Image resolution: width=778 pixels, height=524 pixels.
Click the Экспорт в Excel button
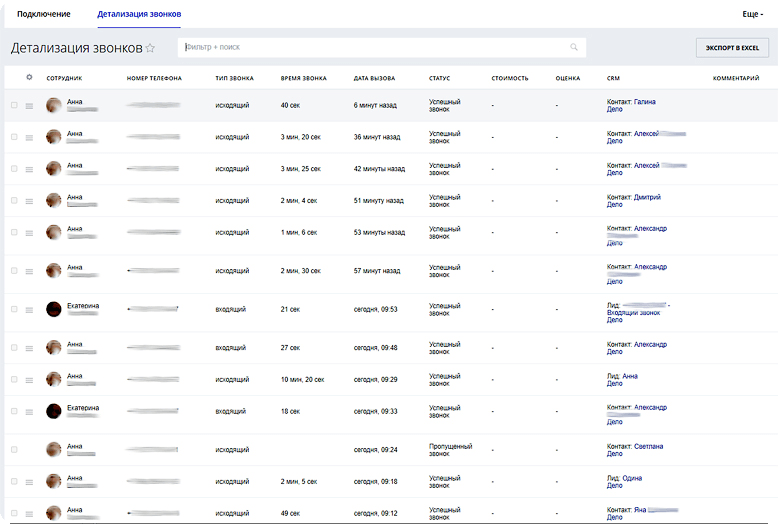[x=733, y=47]
